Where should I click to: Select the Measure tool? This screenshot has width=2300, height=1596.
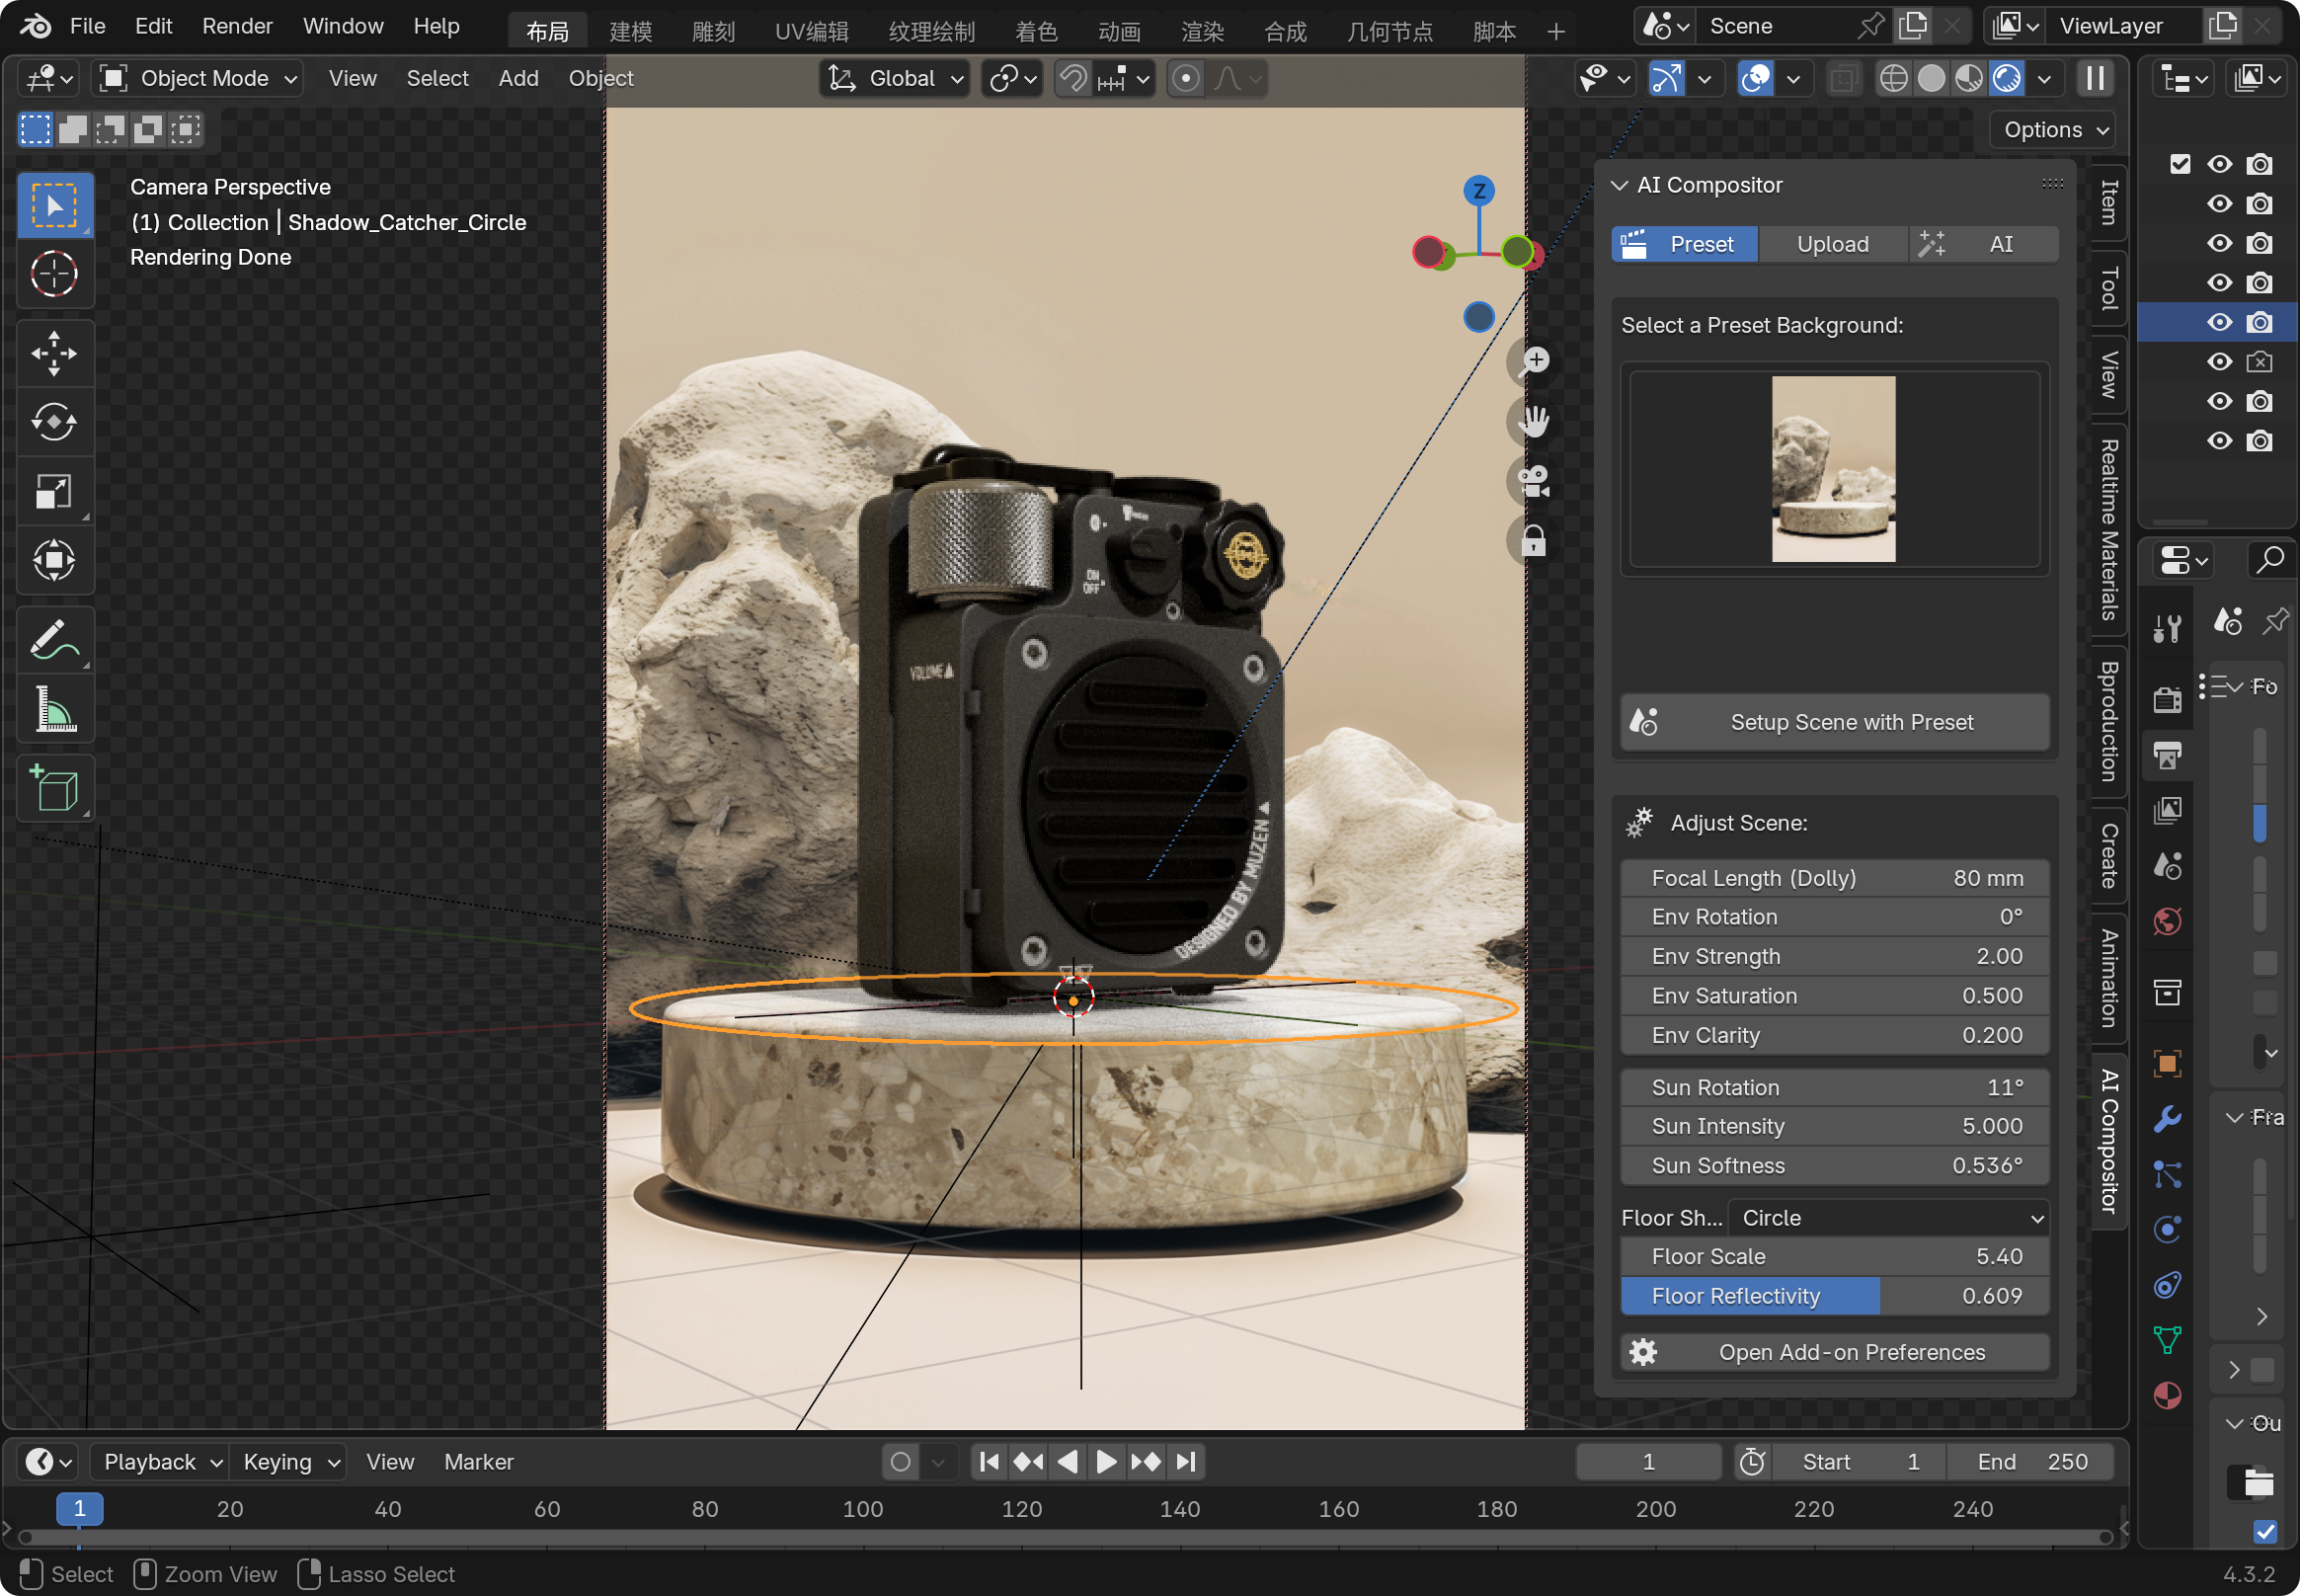coord(54,709)
